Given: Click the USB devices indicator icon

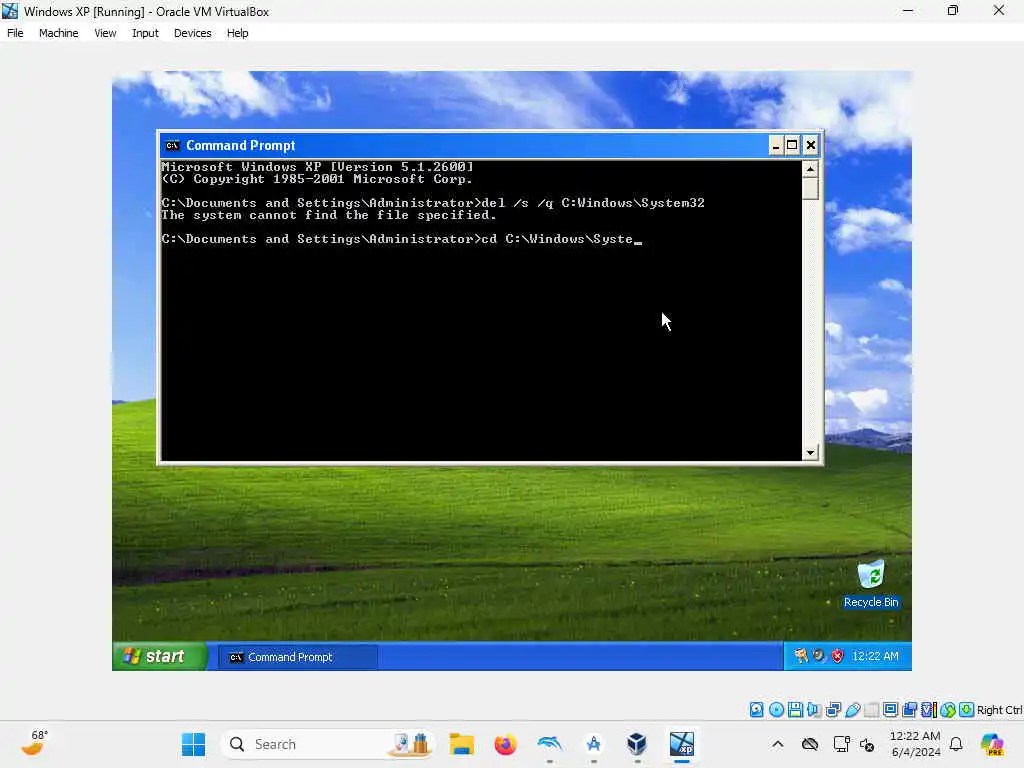Looking at the screenshot, I should click(852, 710).
